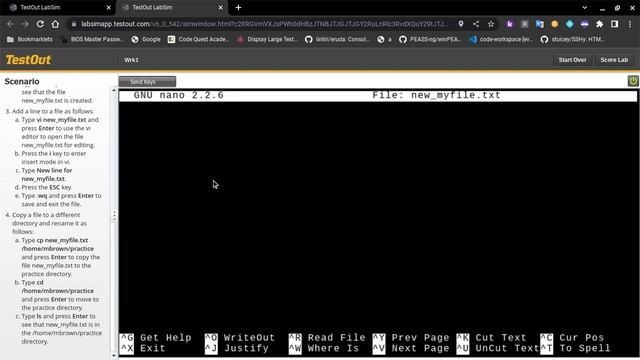Open the stuicey/SSHy bookmark
The width and height of the screenshot is (640, 360).
coord(572,39)
